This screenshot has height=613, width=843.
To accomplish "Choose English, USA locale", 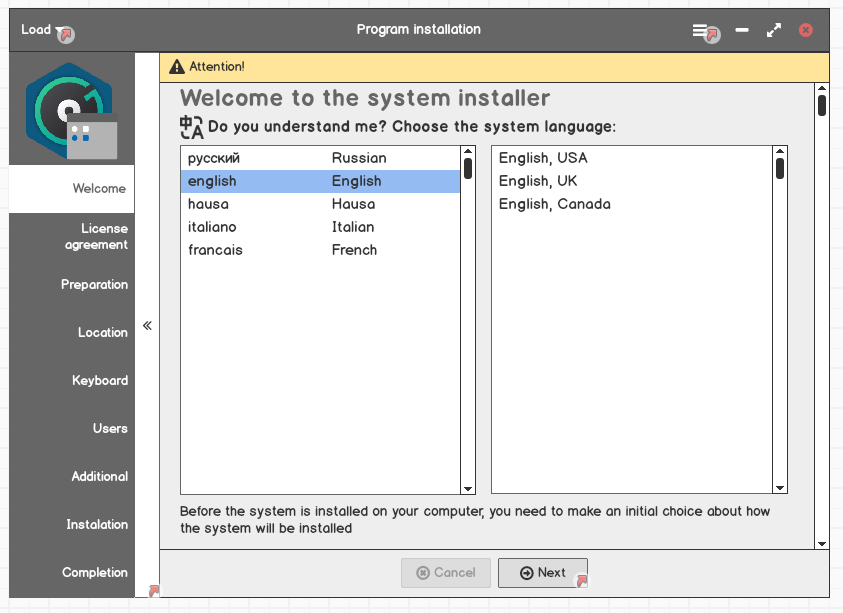I will tap(632, 158).
